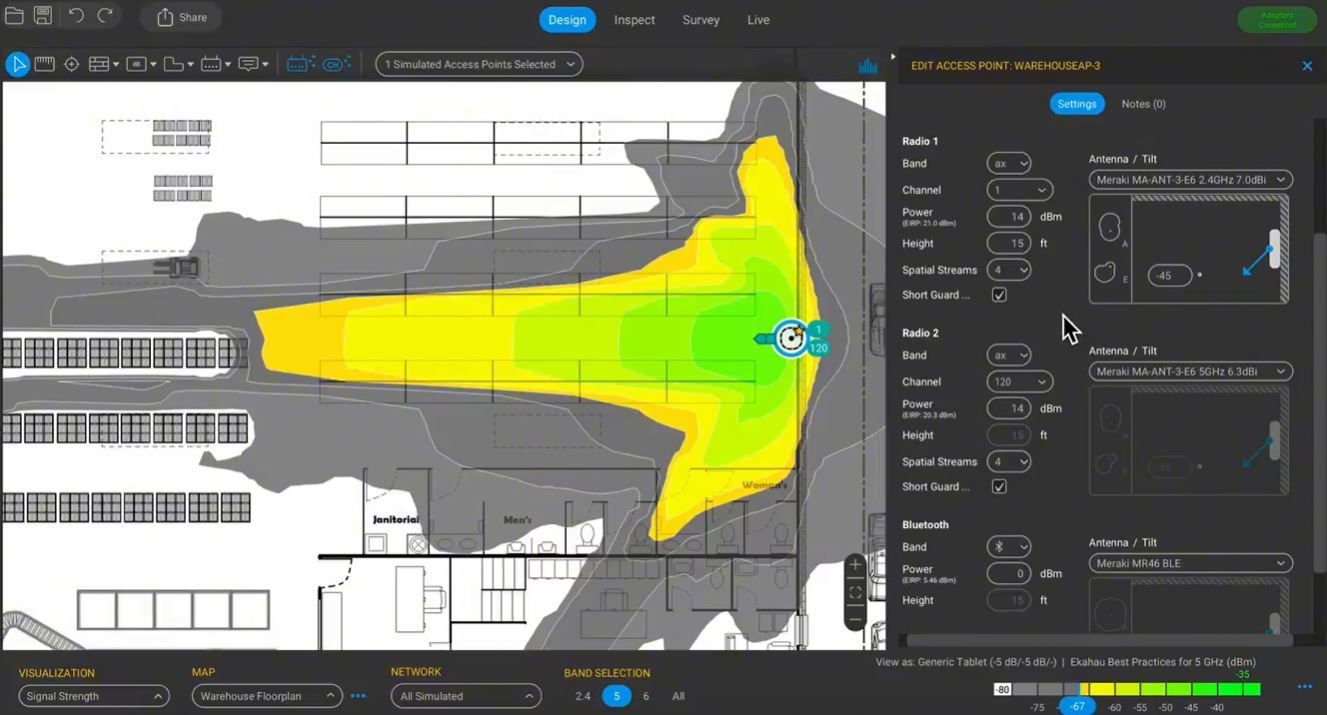Click the Share button
Viewport: 1327px width, 715px height.
click(x=181, y=17)
